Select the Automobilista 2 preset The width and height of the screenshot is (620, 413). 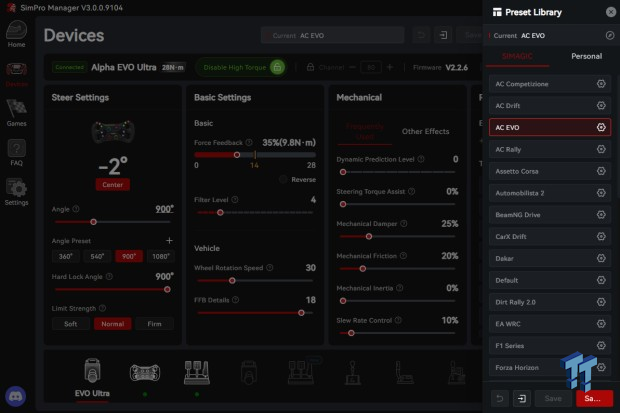[550, 193]
